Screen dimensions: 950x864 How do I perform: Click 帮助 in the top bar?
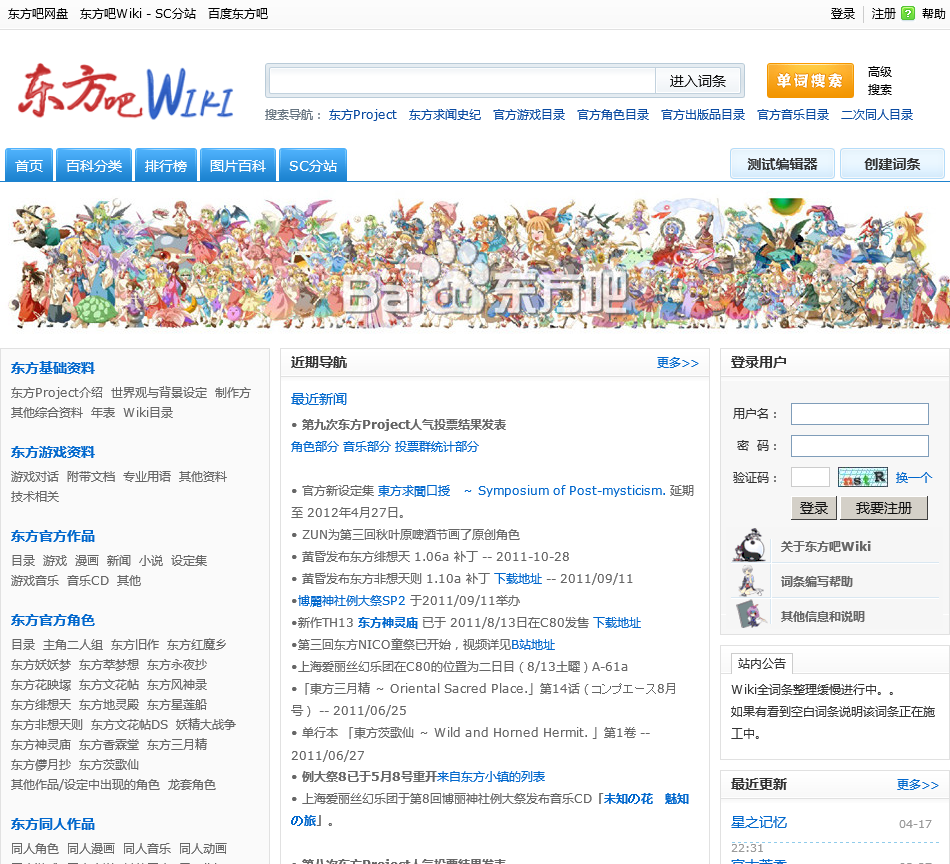click(933, 13)
